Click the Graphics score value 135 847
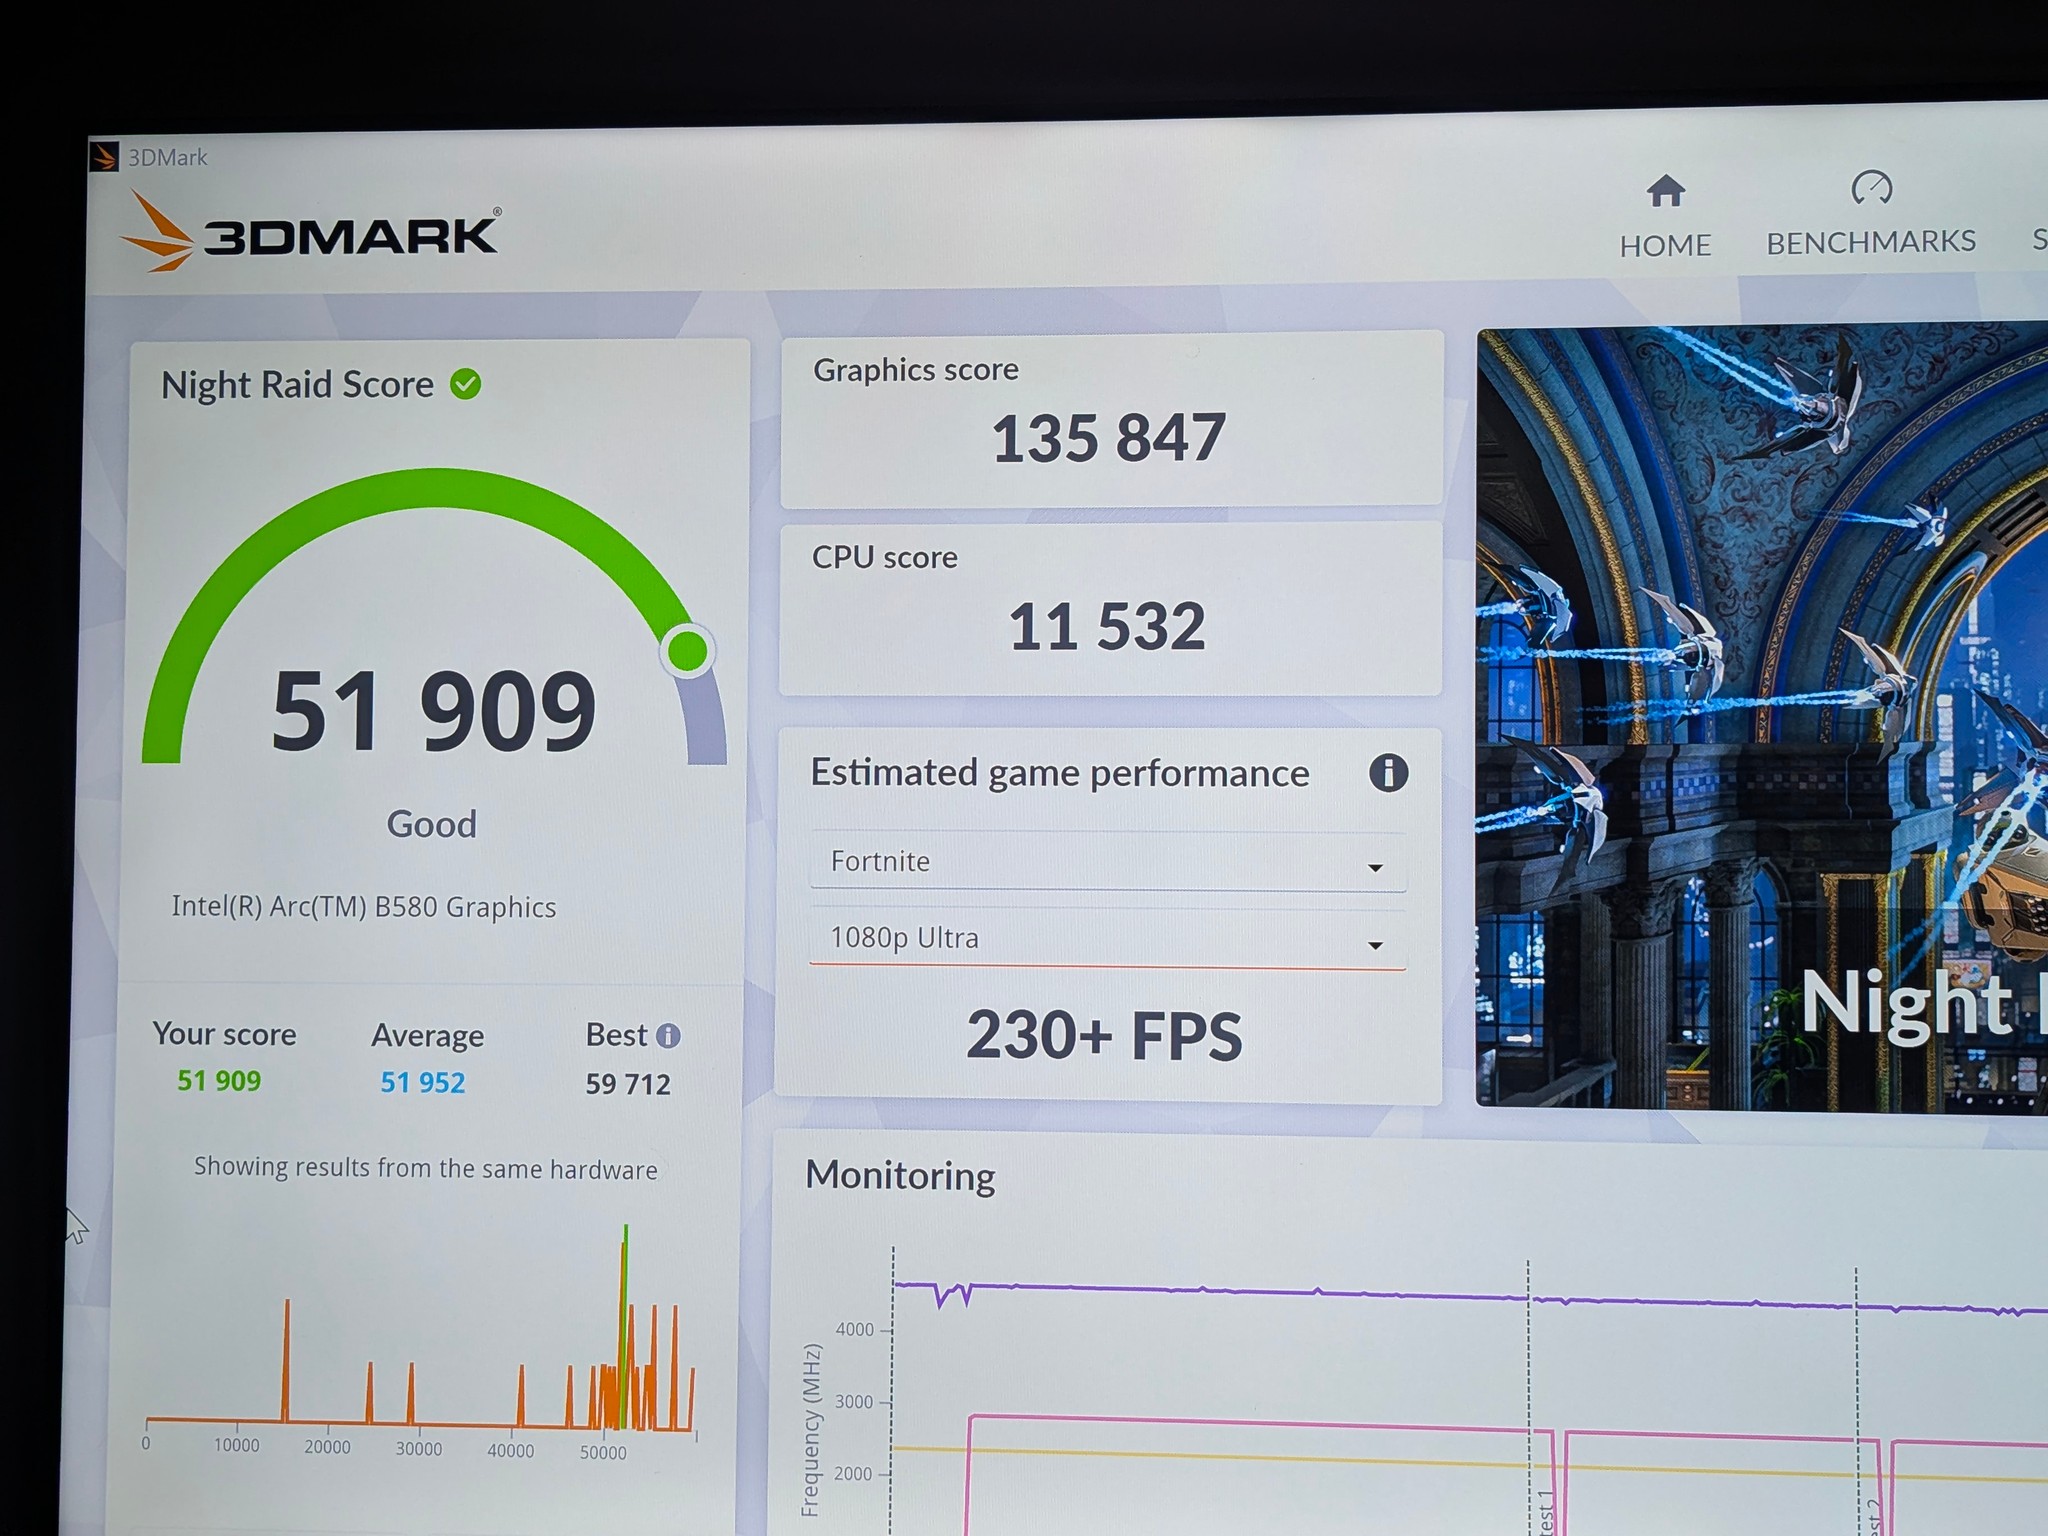The width and height of the screenshot is (2048, 1536). pos(1109,438)
